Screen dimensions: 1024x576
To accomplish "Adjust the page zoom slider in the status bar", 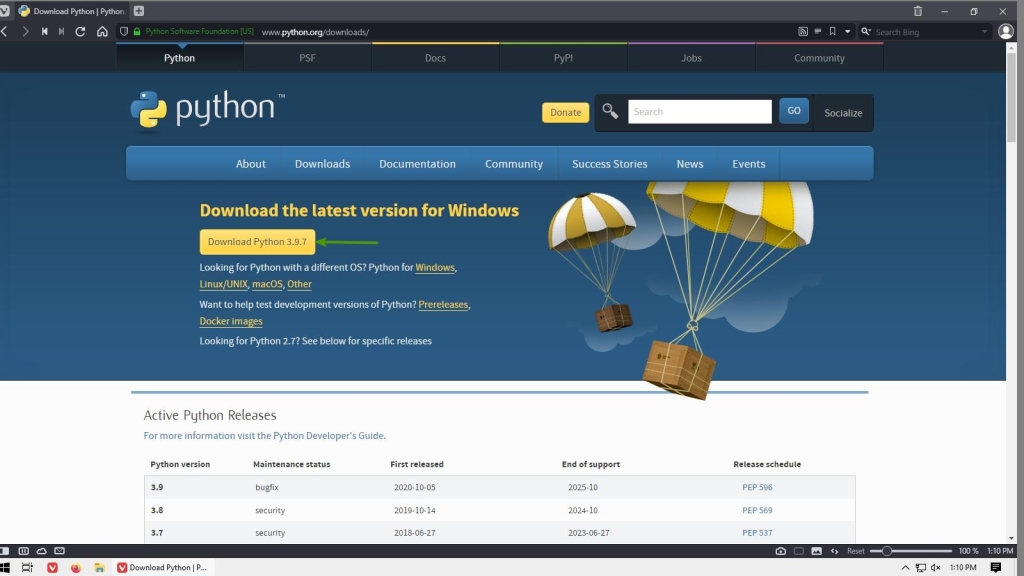I will tap(887, 550).
